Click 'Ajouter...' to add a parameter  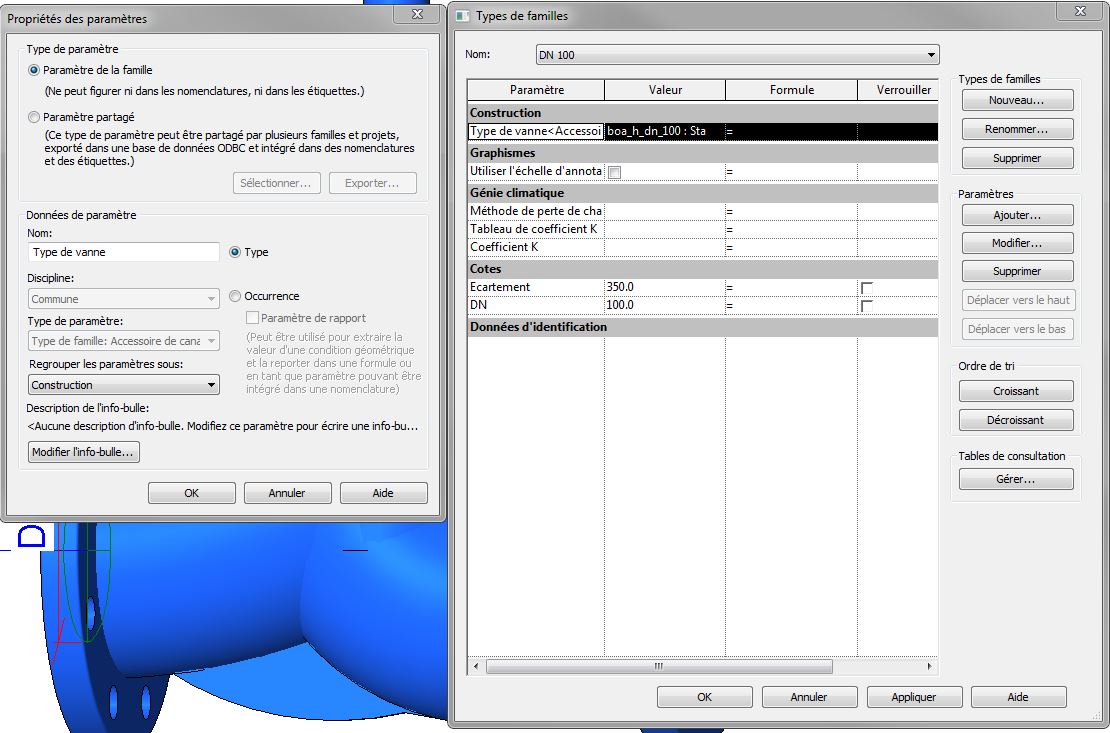1016,215
